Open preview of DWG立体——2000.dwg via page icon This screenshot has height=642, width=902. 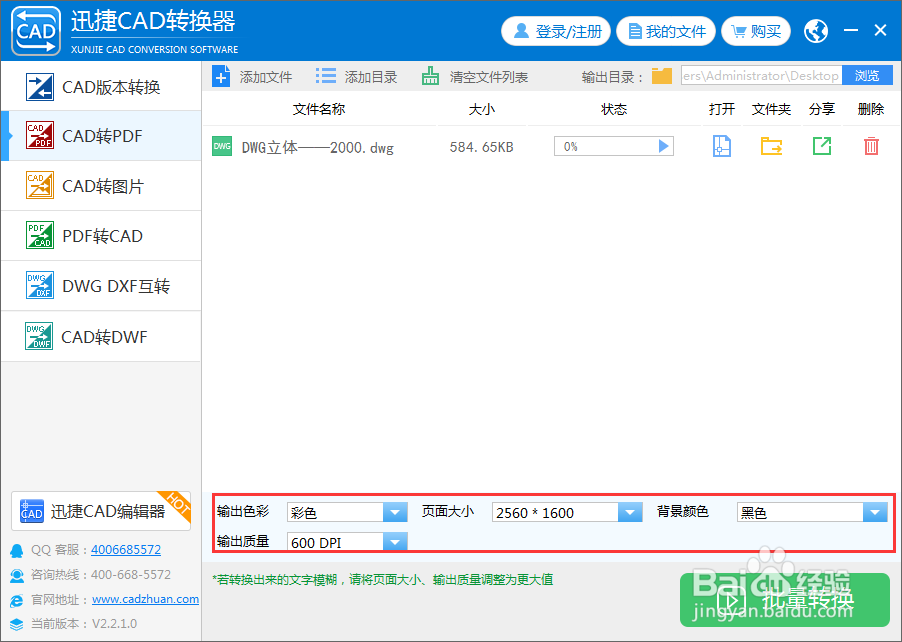[x=721, y=146]
